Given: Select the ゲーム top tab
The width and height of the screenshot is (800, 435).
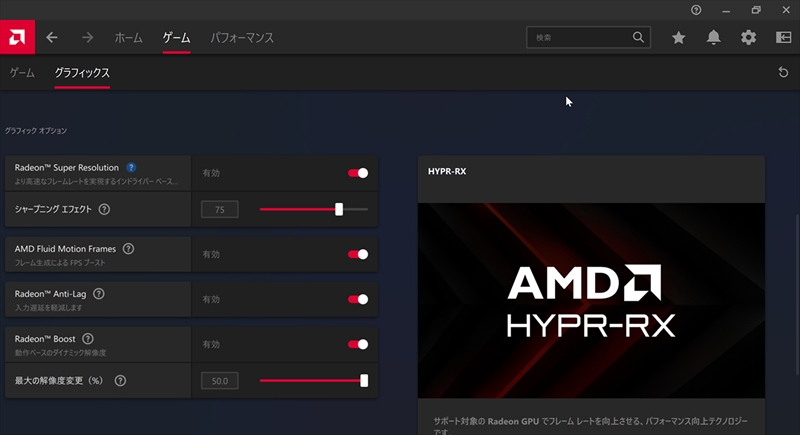Looking at the screenshot, I should (x=177, y=37).
